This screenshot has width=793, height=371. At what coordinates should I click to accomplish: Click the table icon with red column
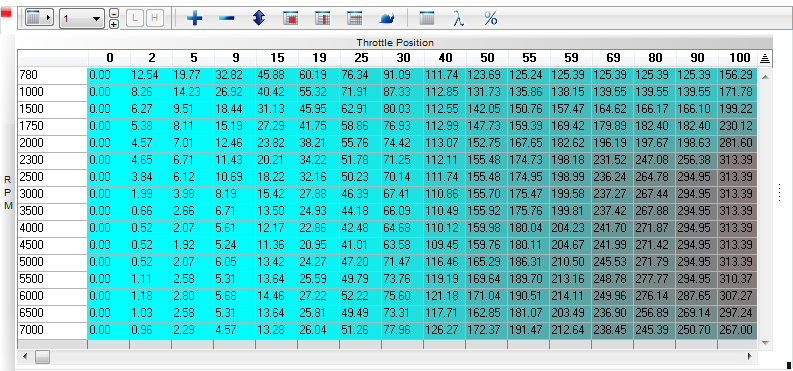click(322, 19)
